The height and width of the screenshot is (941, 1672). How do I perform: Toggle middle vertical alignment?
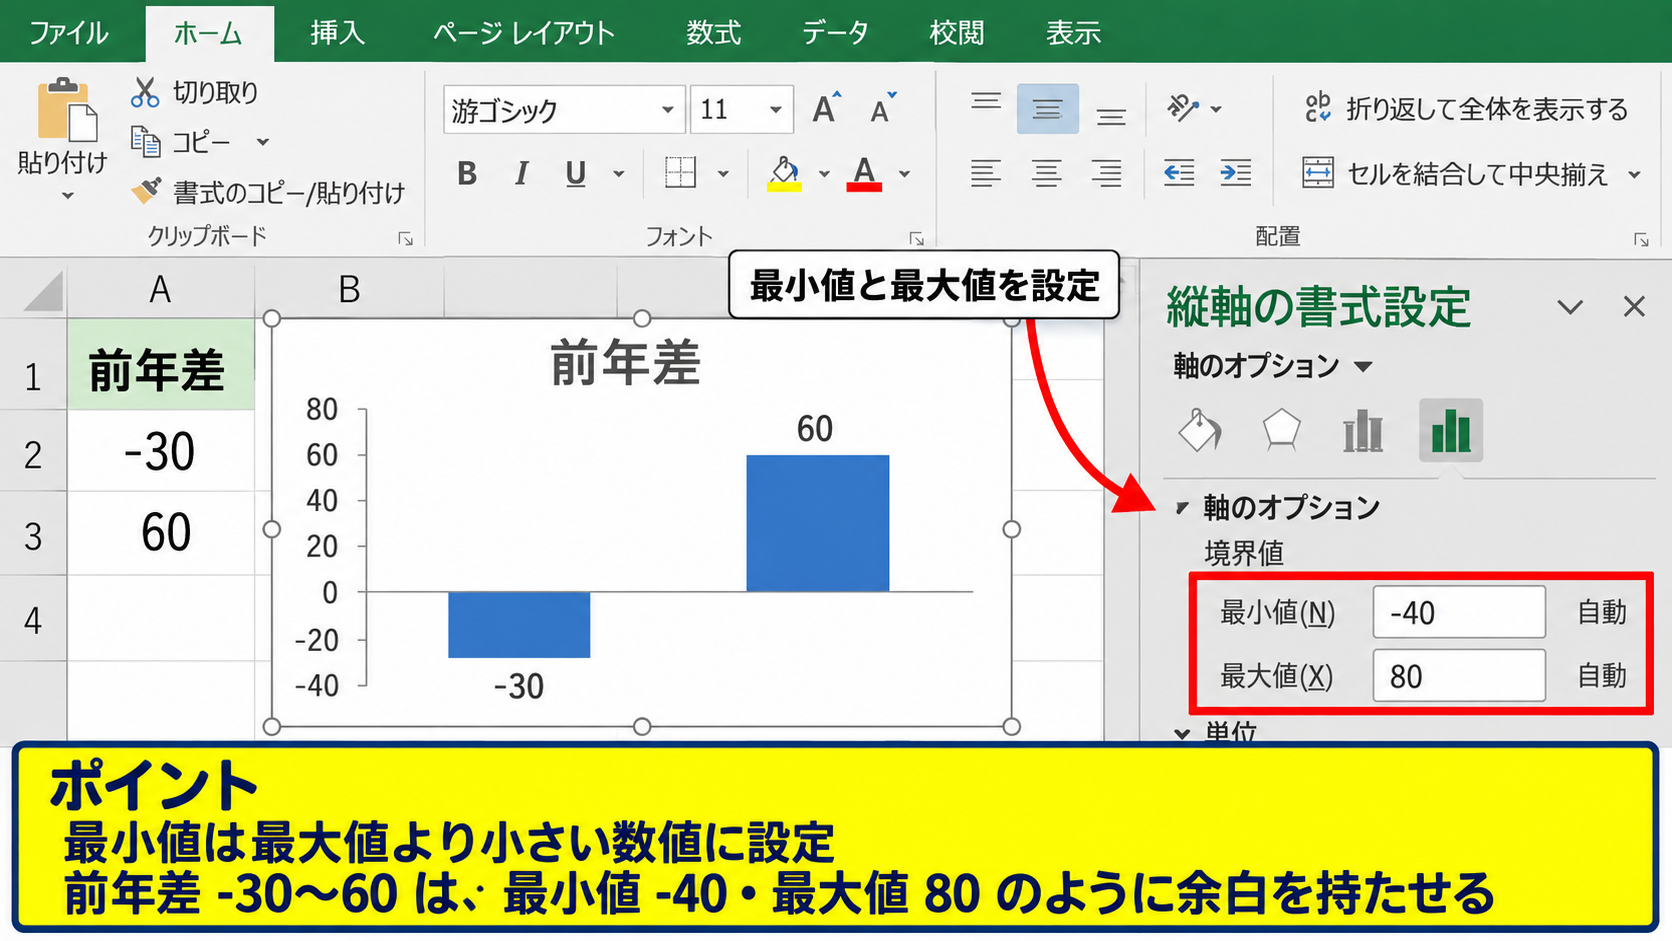point(1047,108)
